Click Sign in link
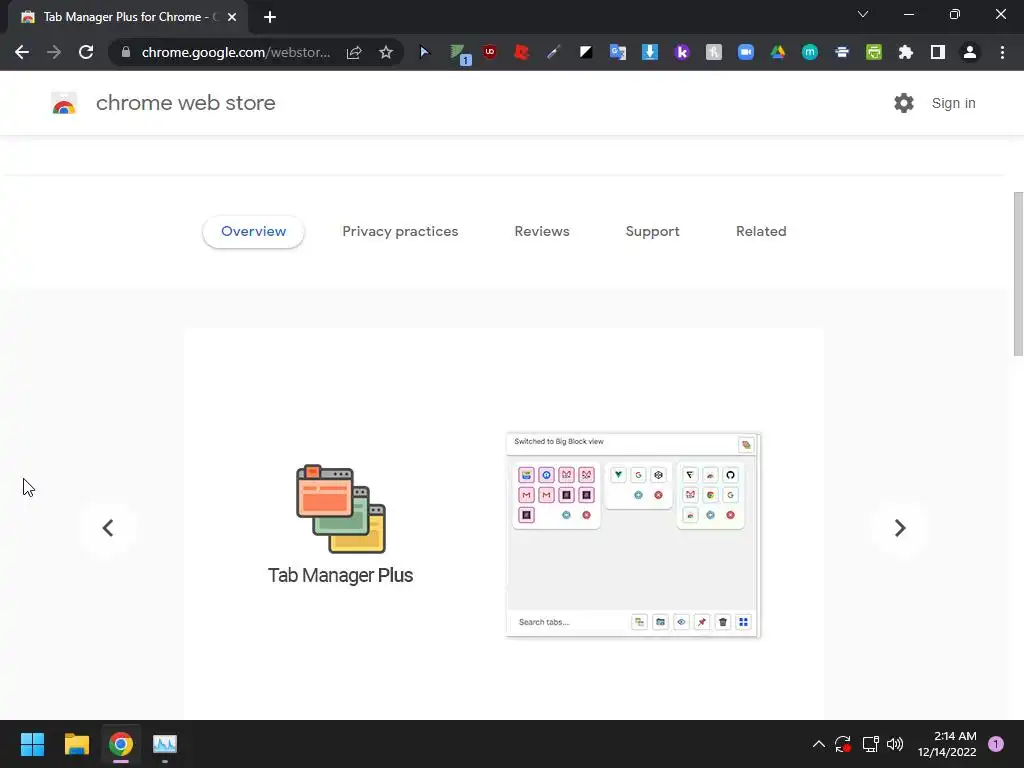Screen dimensions: 1024x768 coord(953,103)
